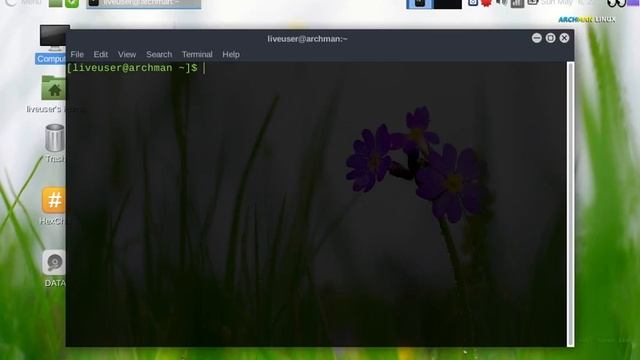
Task: Switch to the first workspace in pager
Action: coord(420,4)
